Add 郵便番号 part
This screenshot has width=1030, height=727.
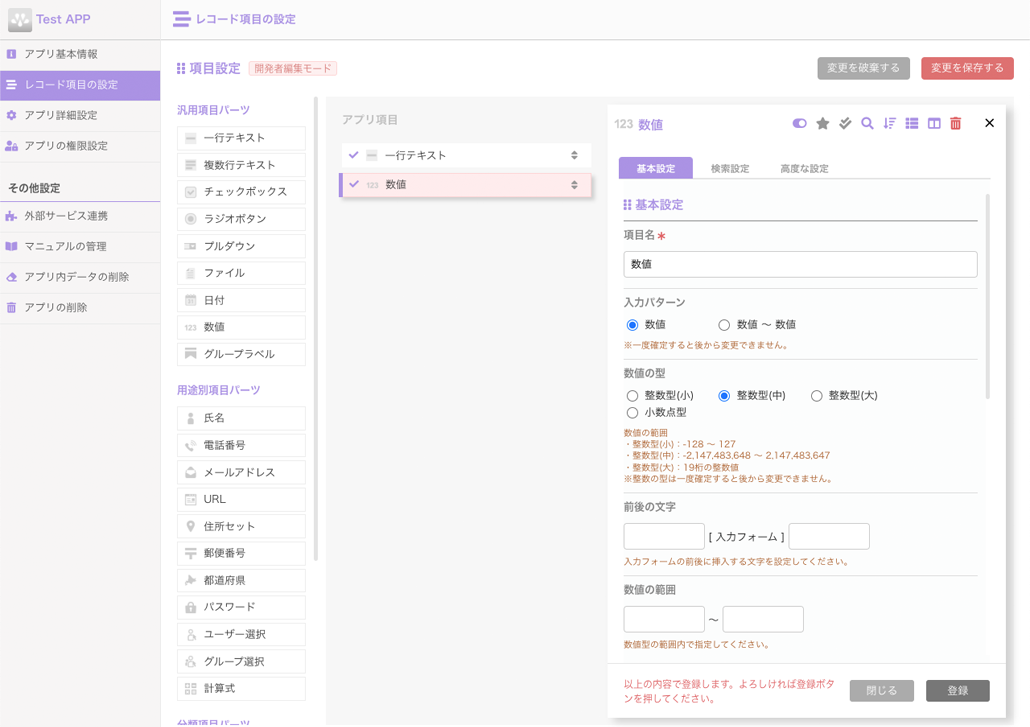click(241, 553)
